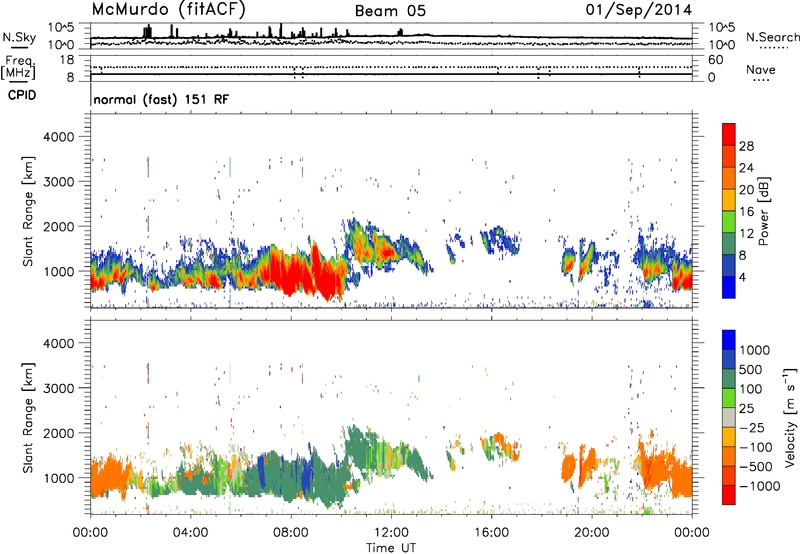The height and width of the screenshot is (554, 800).
Task: Click the '16:00' time tick label
Action: pyautogui.click(x=491, y=533)
